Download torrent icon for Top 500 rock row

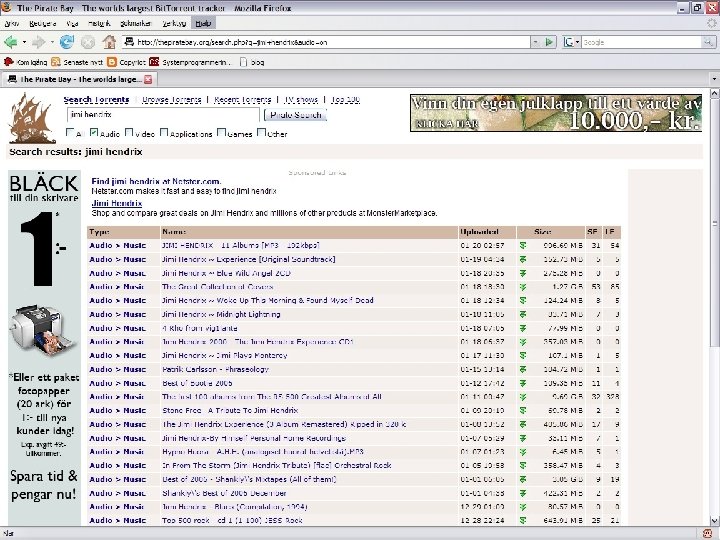(x=523, y=520)
